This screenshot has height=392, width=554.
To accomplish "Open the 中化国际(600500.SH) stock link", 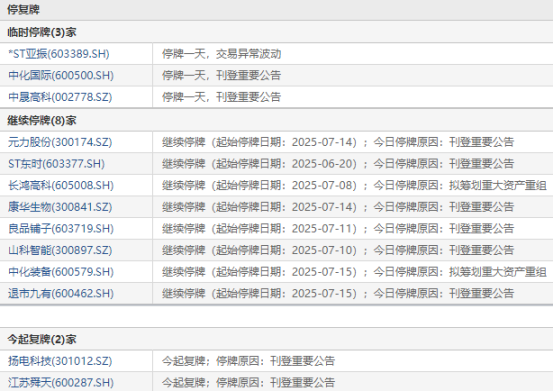I will (61, 76).
